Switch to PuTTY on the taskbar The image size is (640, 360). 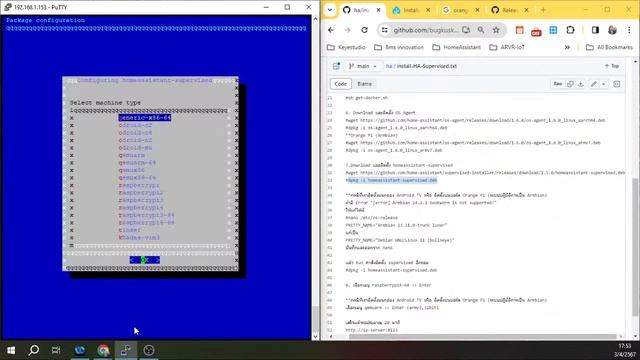pyautogui.click(x=126, y=350)
